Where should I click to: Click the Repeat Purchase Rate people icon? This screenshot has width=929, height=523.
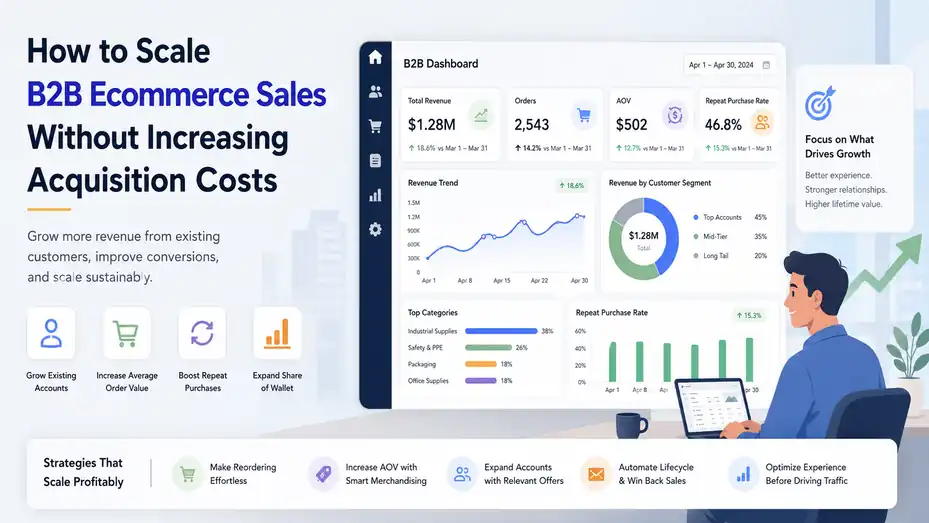click(763, 123)
